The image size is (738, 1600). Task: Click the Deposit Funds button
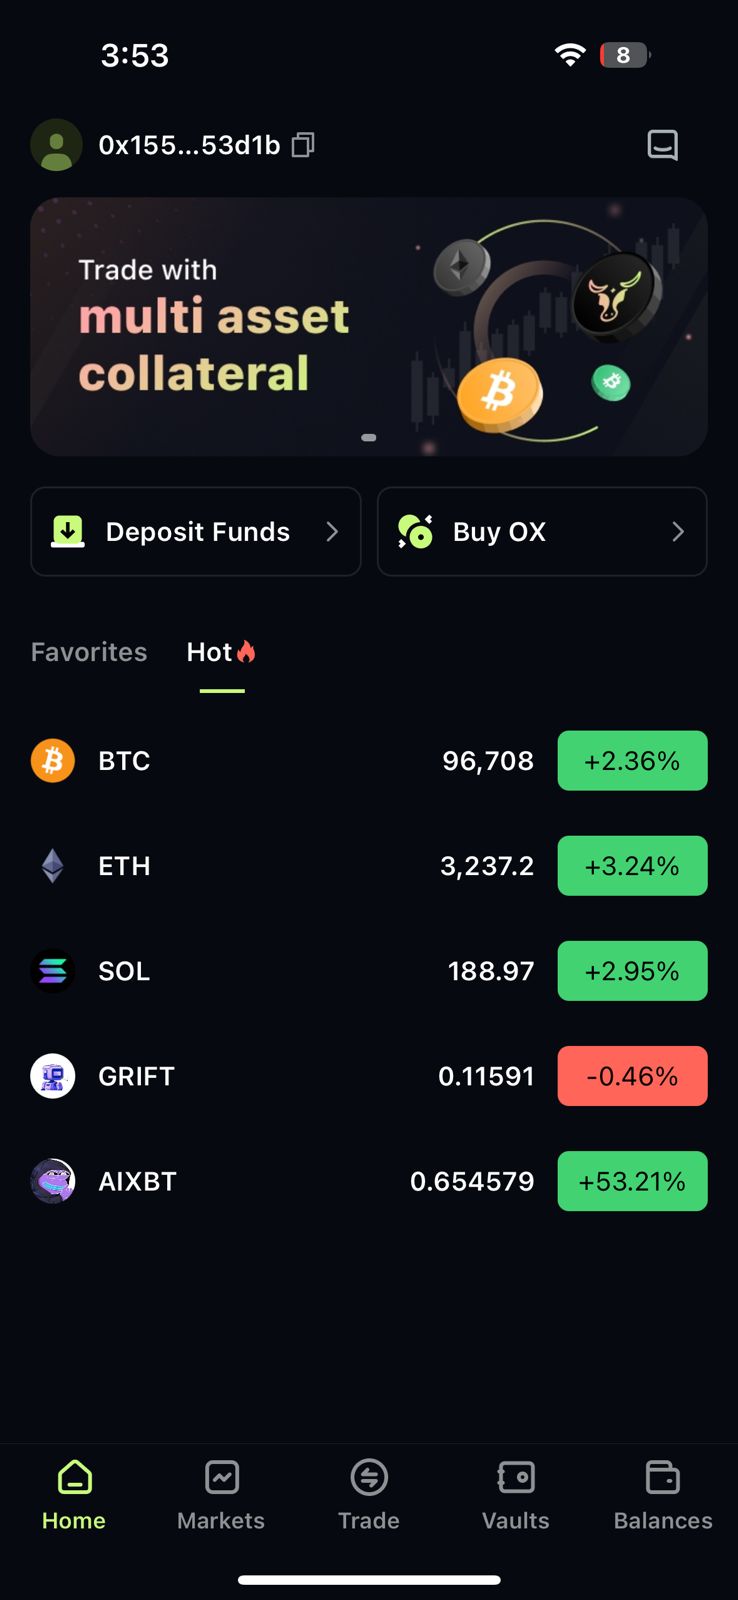click(x=196, y=532)
